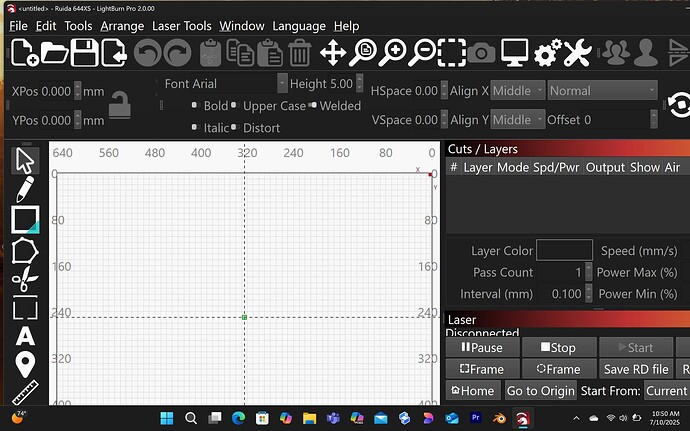Click the Pause button in Laser panel

[x=483, y=347]
